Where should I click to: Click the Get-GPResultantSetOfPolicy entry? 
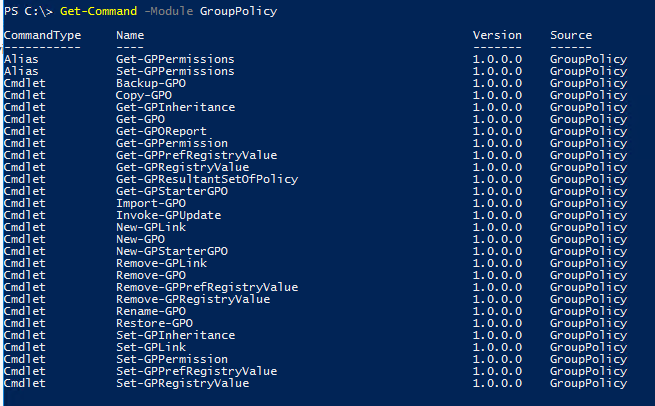pos(207,179)
